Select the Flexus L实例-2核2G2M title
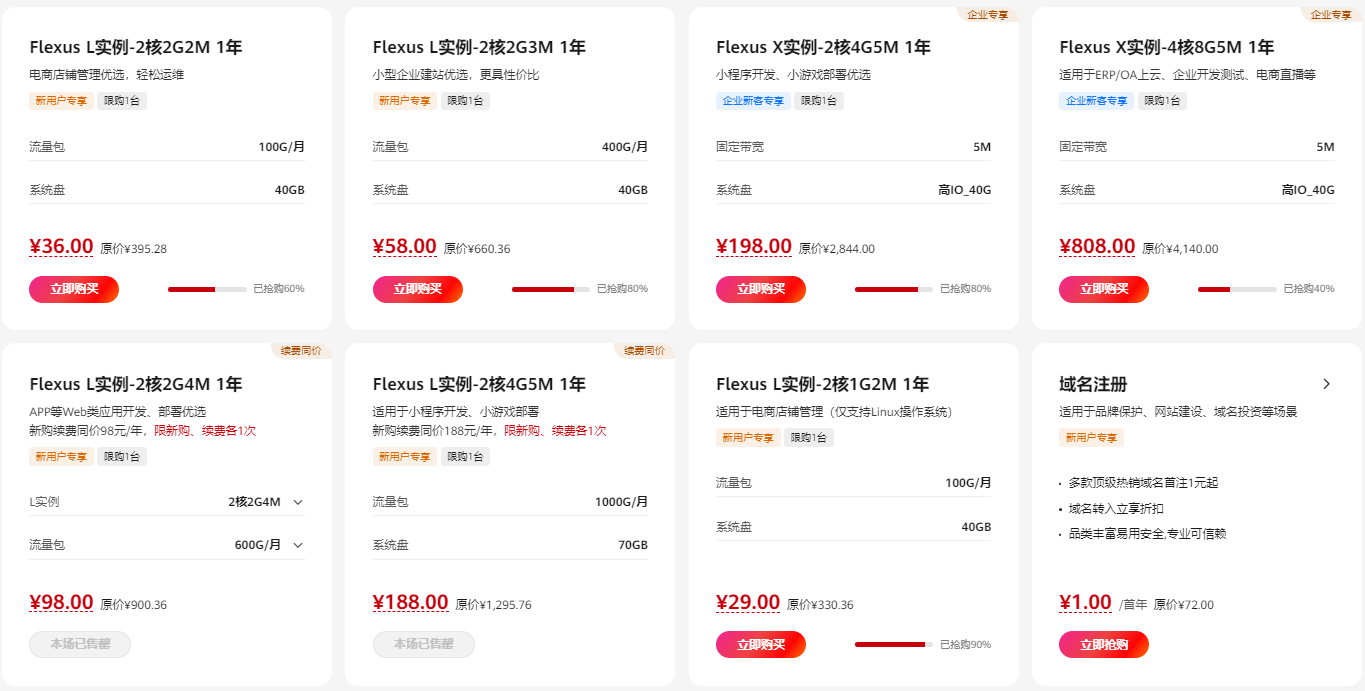Image resolution: width=1365 pixels, height=691 pixels. coord(136,46)
